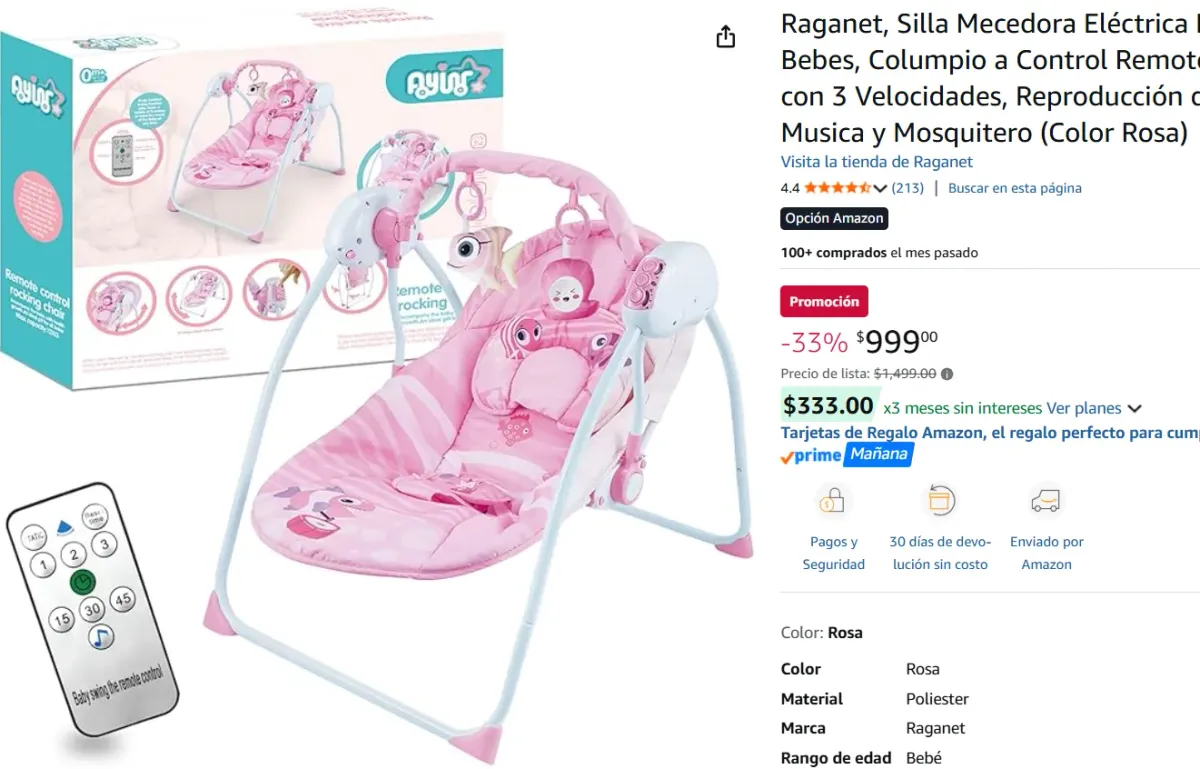Click Buscar en esta página

[x=1014, y=187]
